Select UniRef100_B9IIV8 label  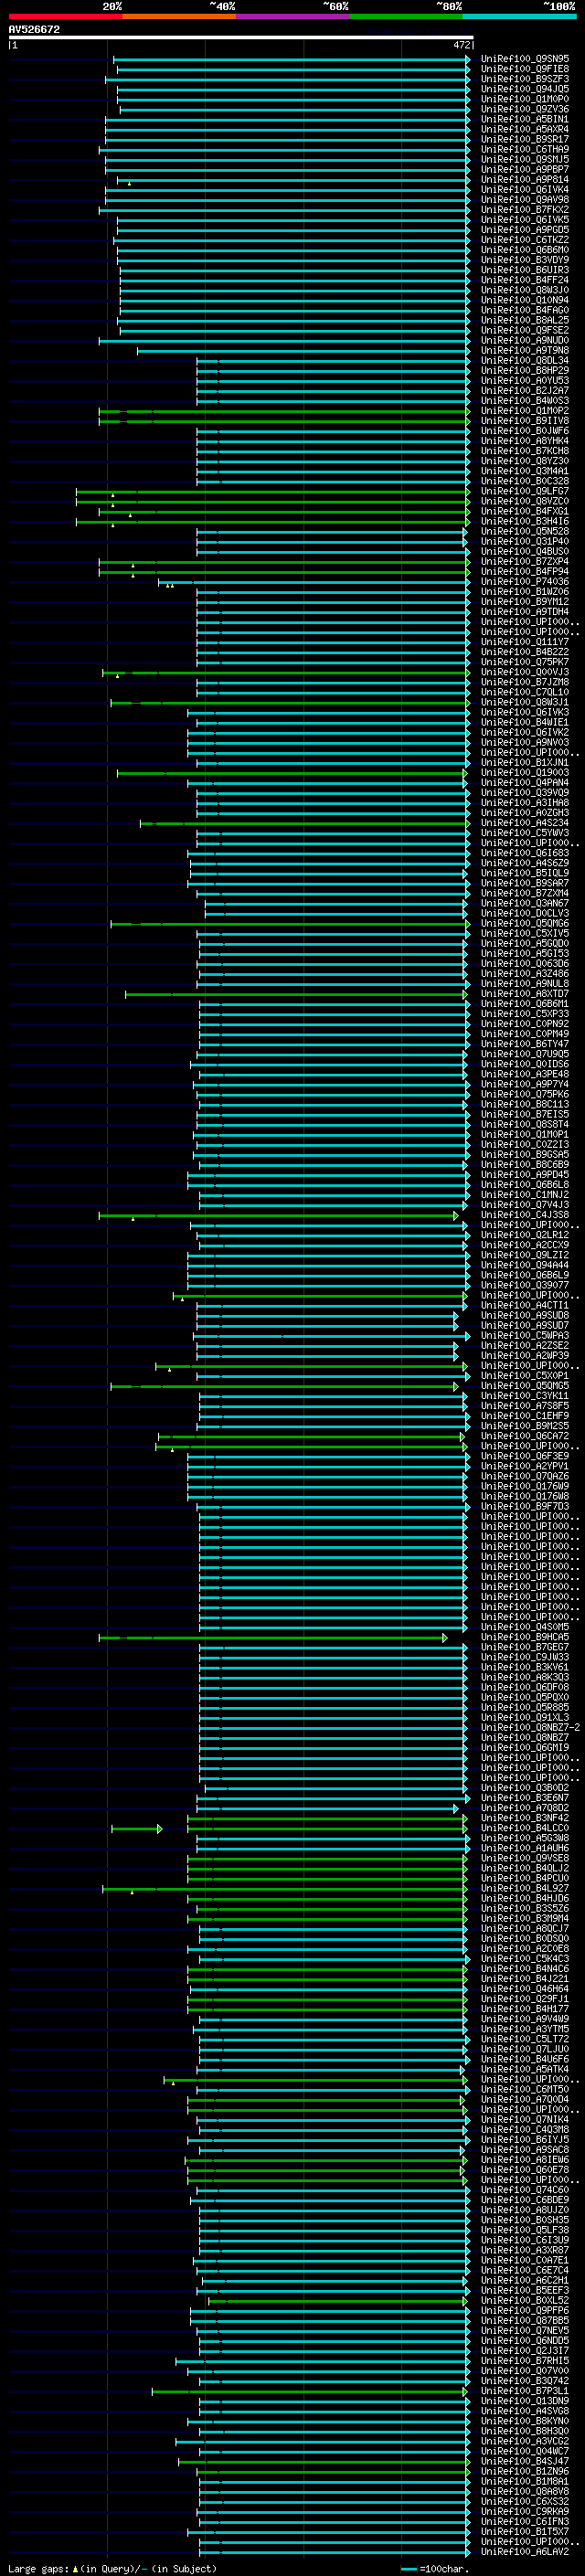[x=525, y=421]
